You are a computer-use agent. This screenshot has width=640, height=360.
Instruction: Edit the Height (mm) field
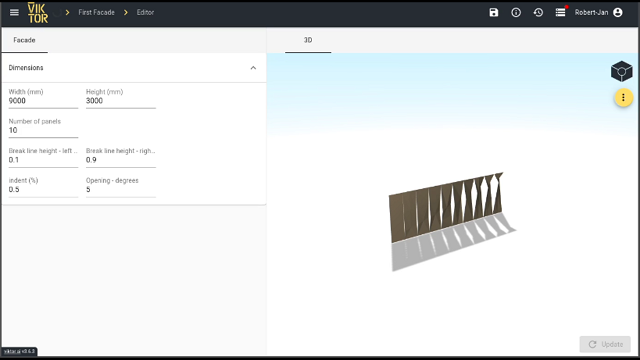(121, 101)
